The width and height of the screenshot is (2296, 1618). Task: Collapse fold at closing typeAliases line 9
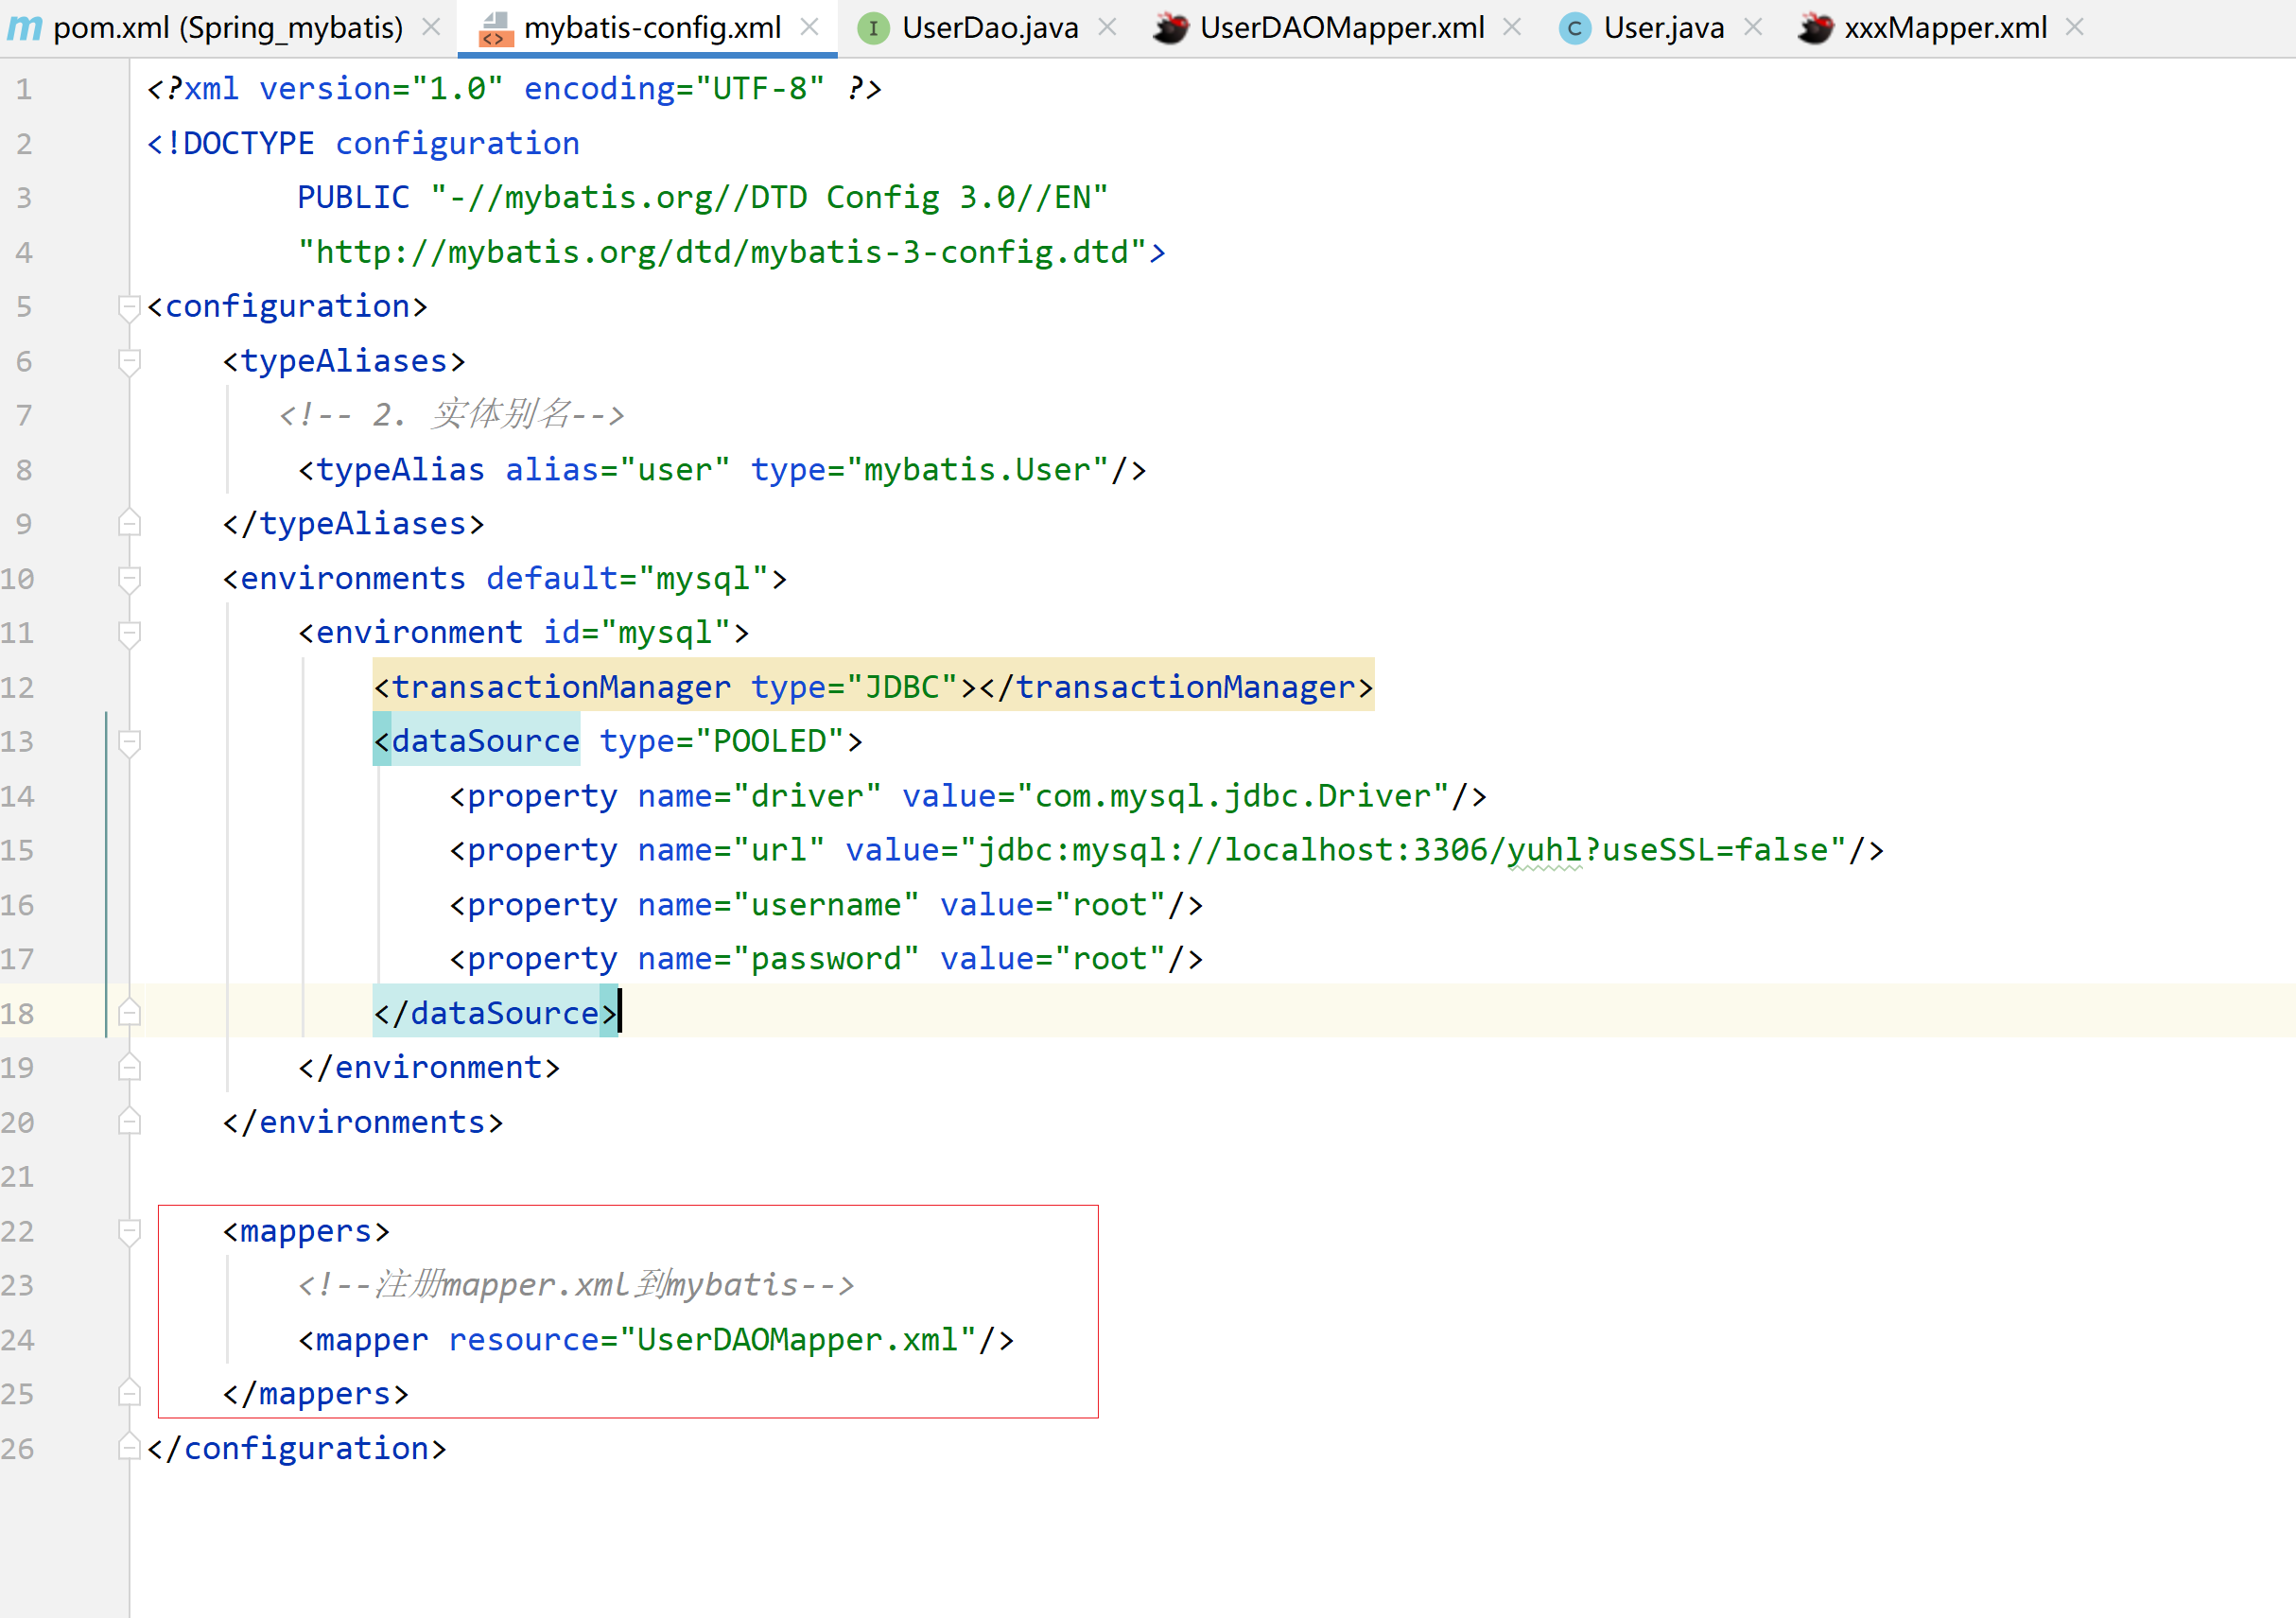click(x=129, y=523)
